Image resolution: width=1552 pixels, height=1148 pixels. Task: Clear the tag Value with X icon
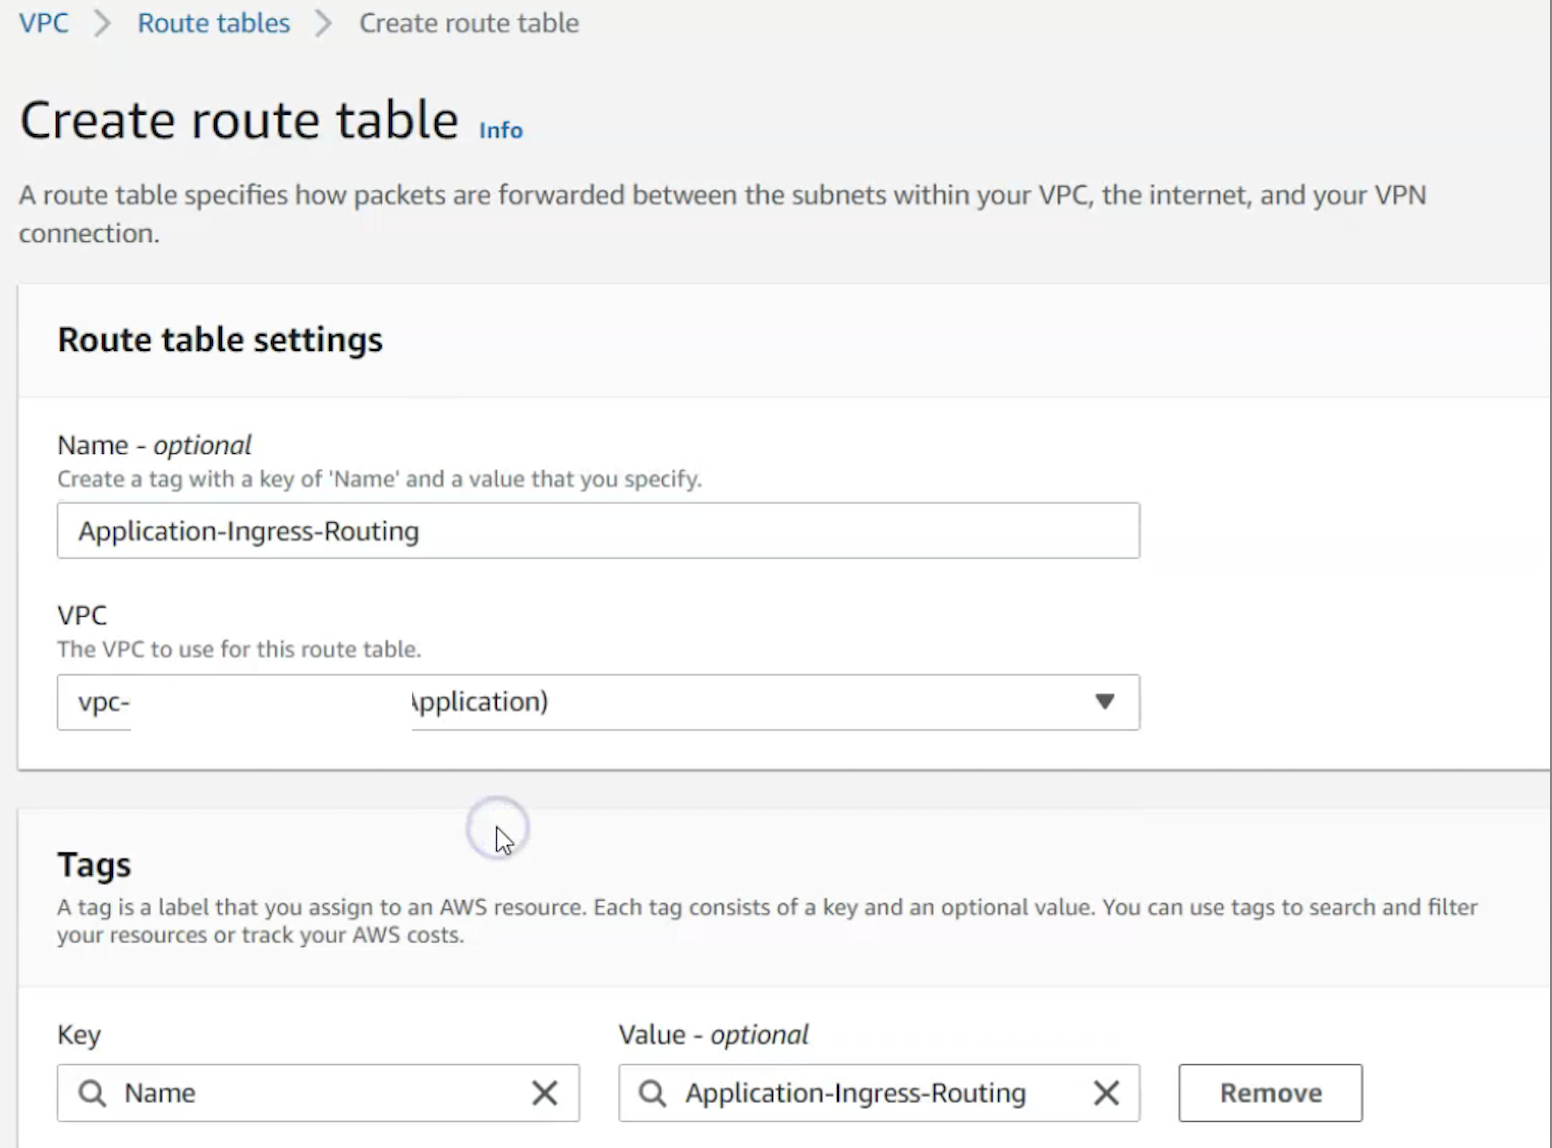click(x=1106, y=1093)
